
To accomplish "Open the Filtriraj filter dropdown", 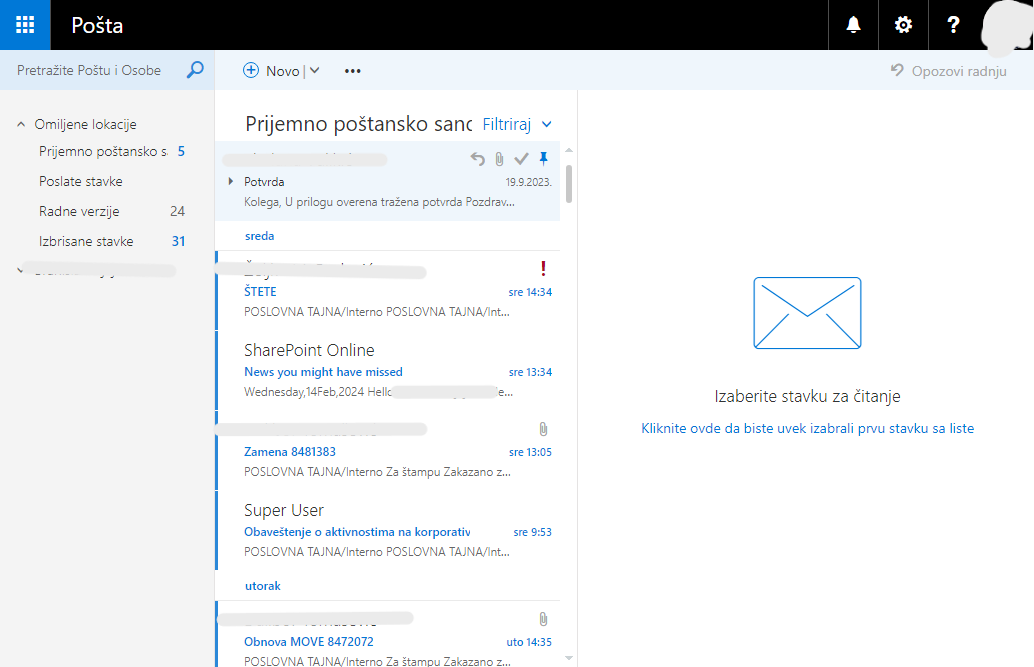I will (x=517, y=124).
